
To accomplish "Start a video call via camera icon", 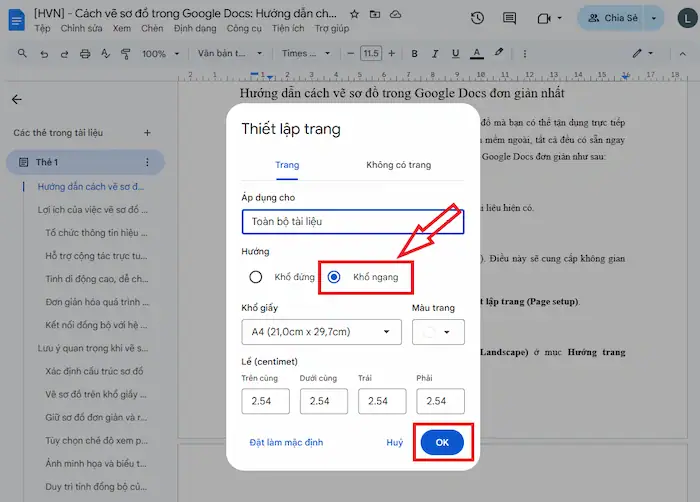I will tap(544, 18).
